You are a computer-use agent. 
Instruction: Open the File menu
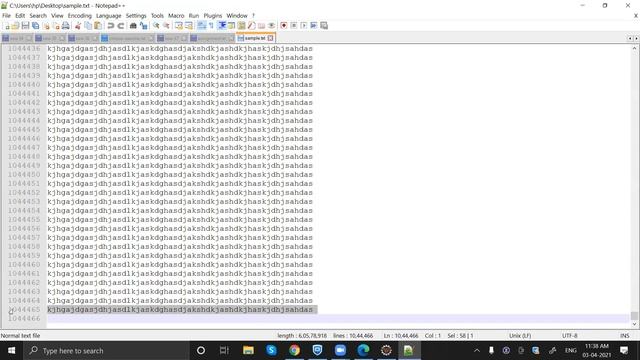tap(6, 16)
